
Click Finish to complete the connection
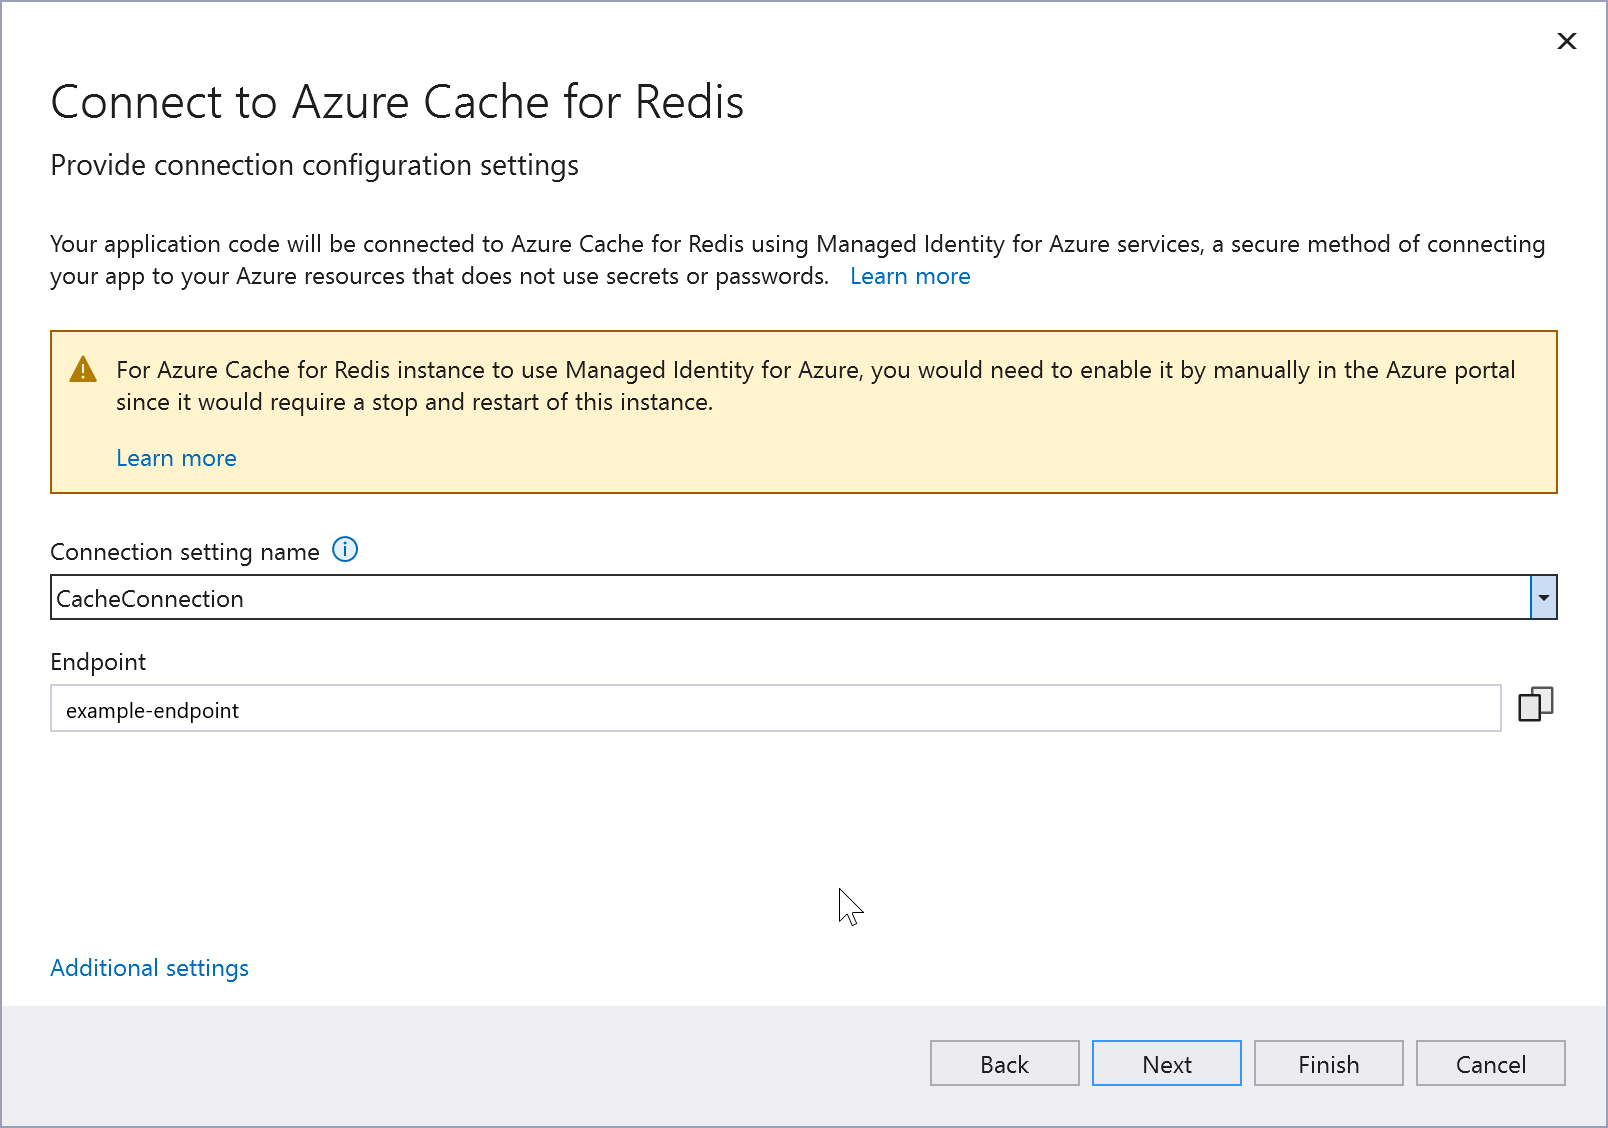1328,1063
